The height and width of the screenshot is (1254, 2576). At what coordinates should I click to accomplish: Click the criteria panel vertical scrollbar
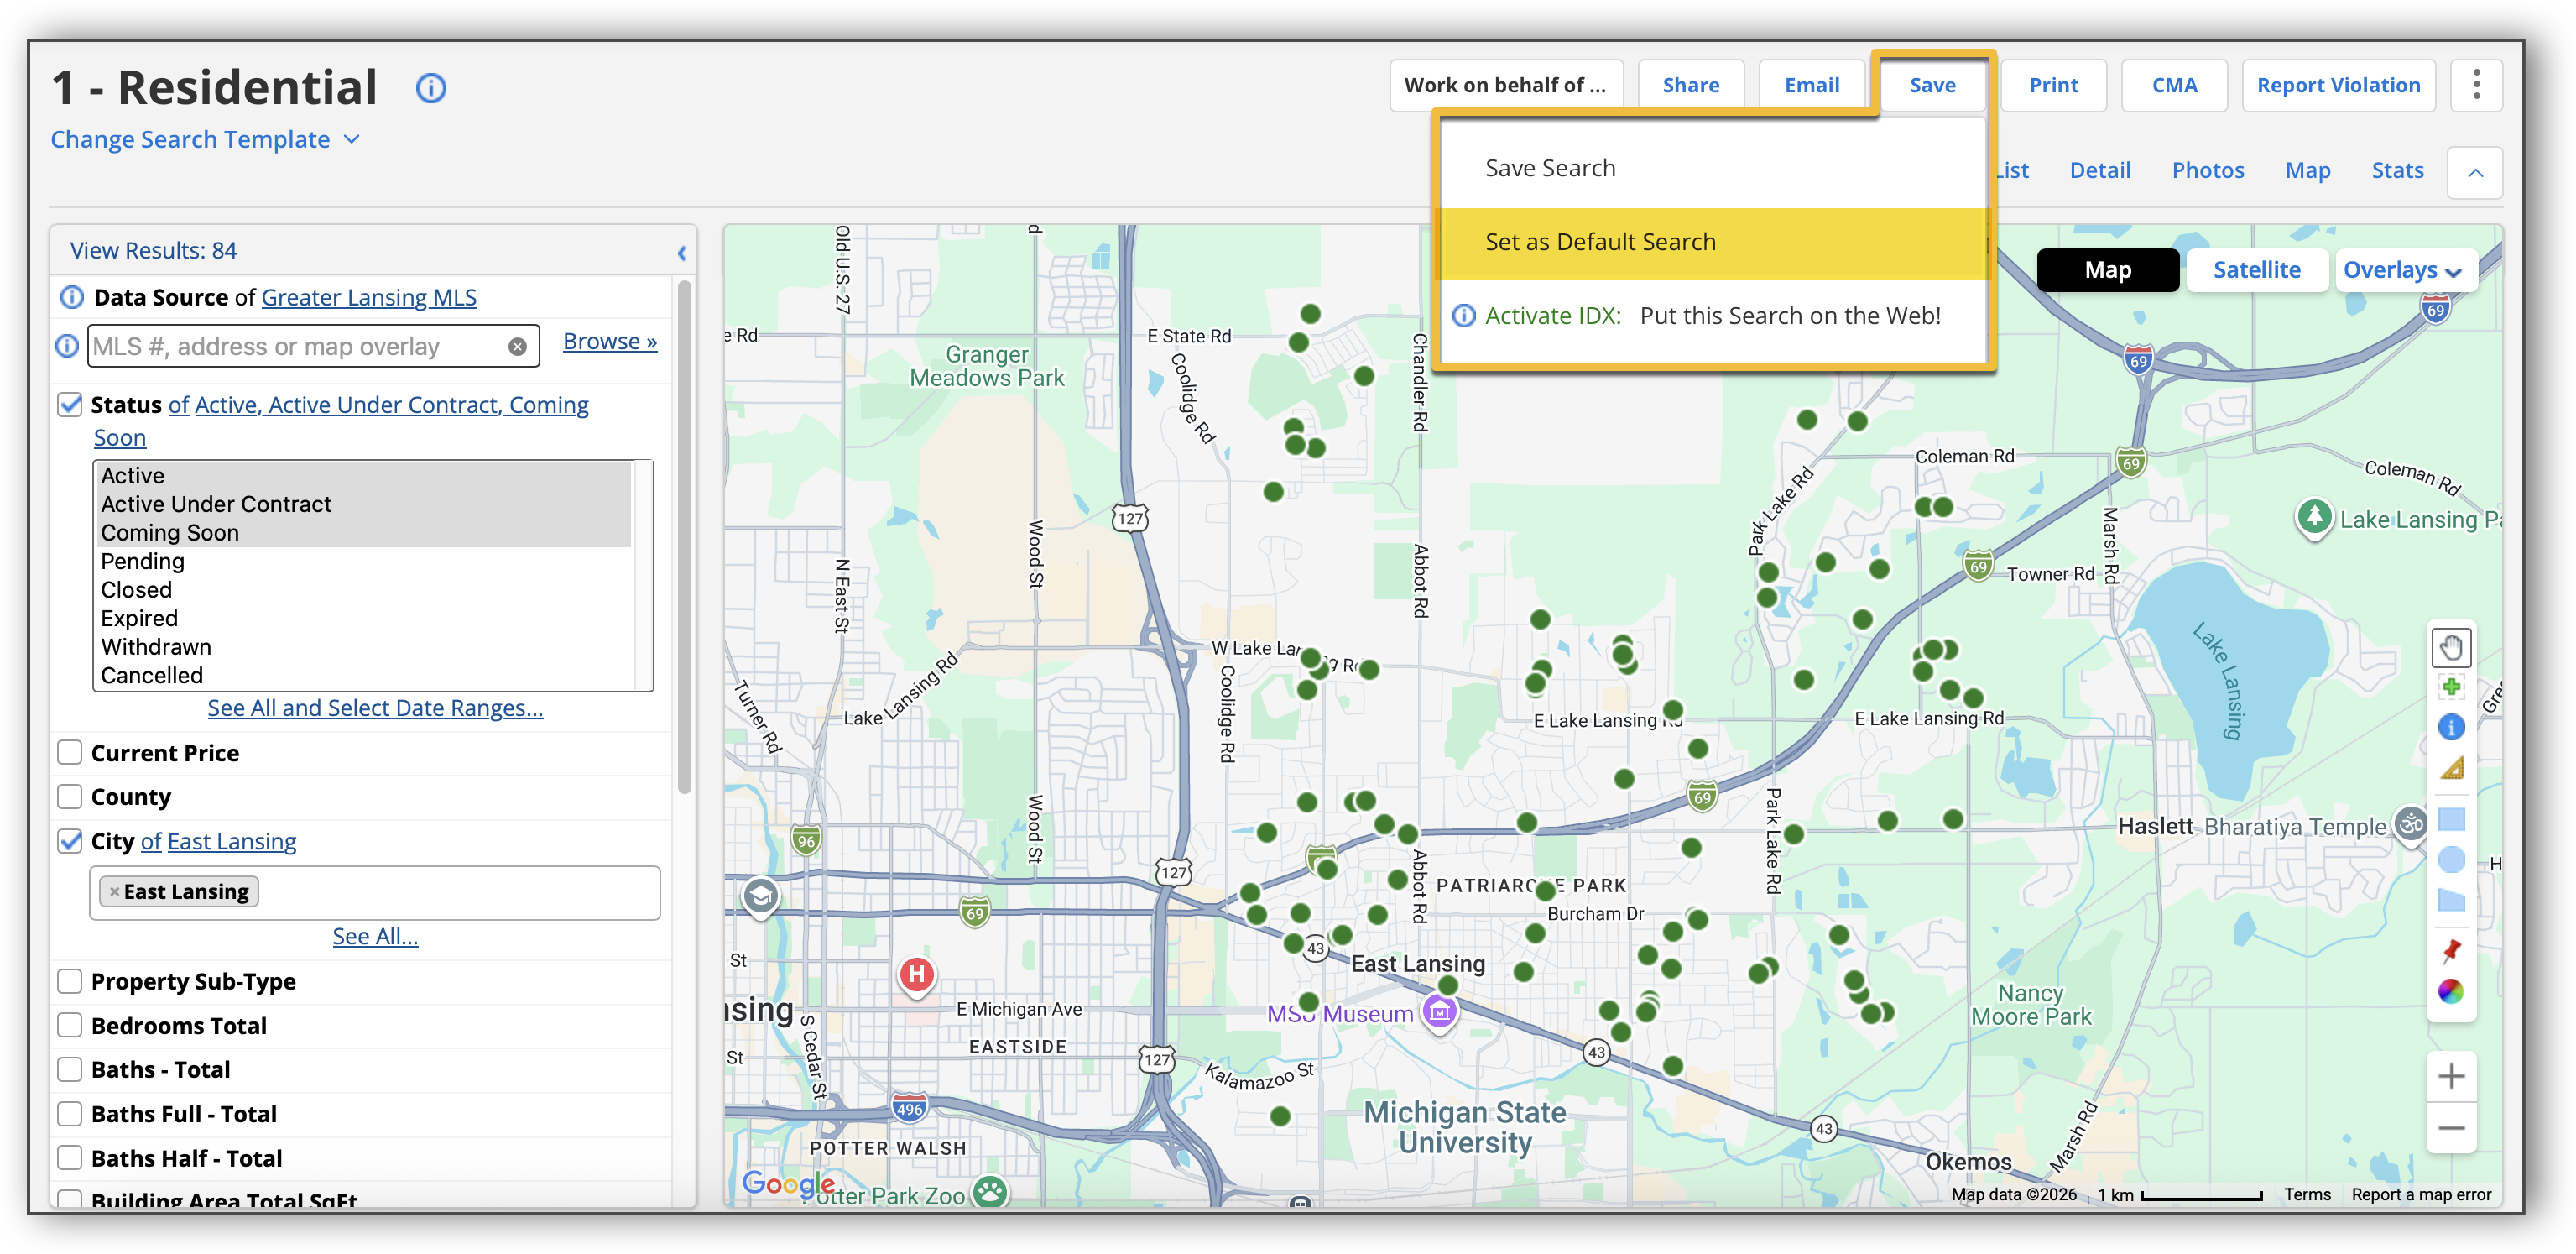(x=684, y=538)
